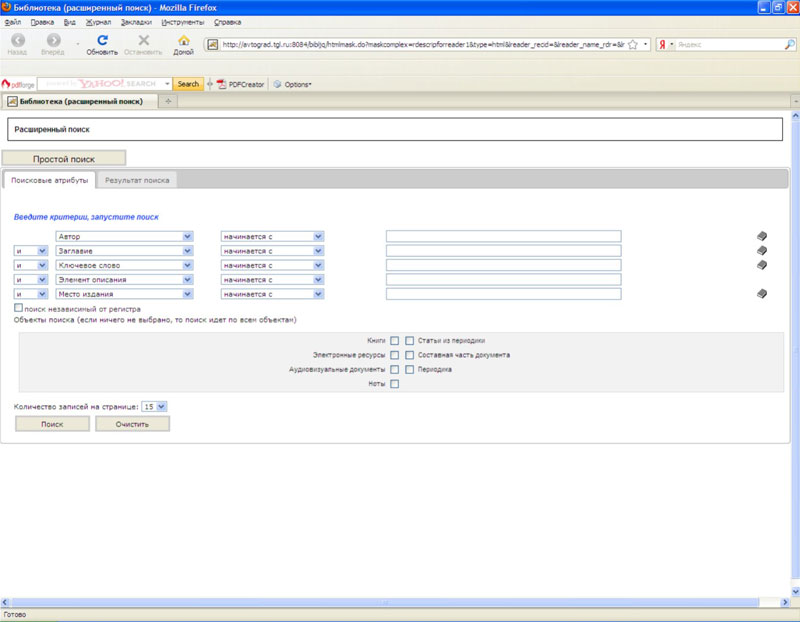Bookmark page with the star icon

[x=633, y=44]
